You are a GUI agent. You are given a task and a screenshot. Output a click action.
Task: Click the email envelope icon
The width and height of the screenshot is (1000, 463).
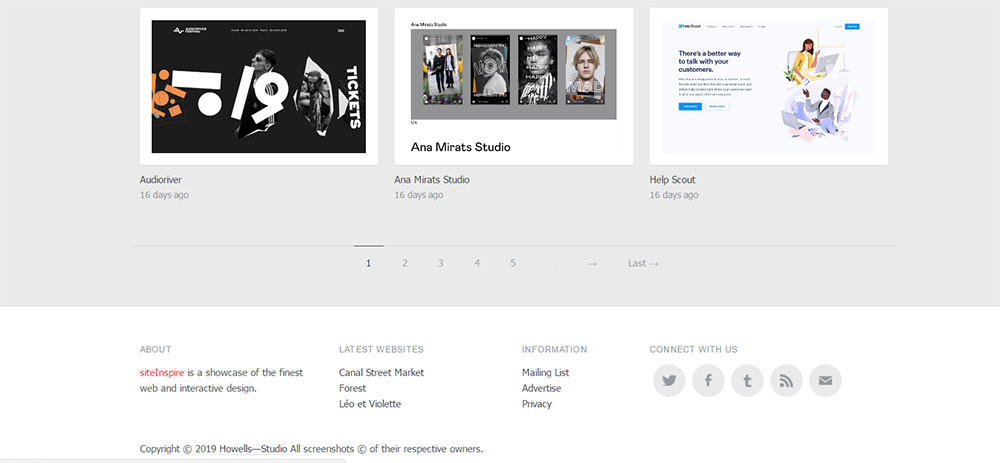coord(825,381)
